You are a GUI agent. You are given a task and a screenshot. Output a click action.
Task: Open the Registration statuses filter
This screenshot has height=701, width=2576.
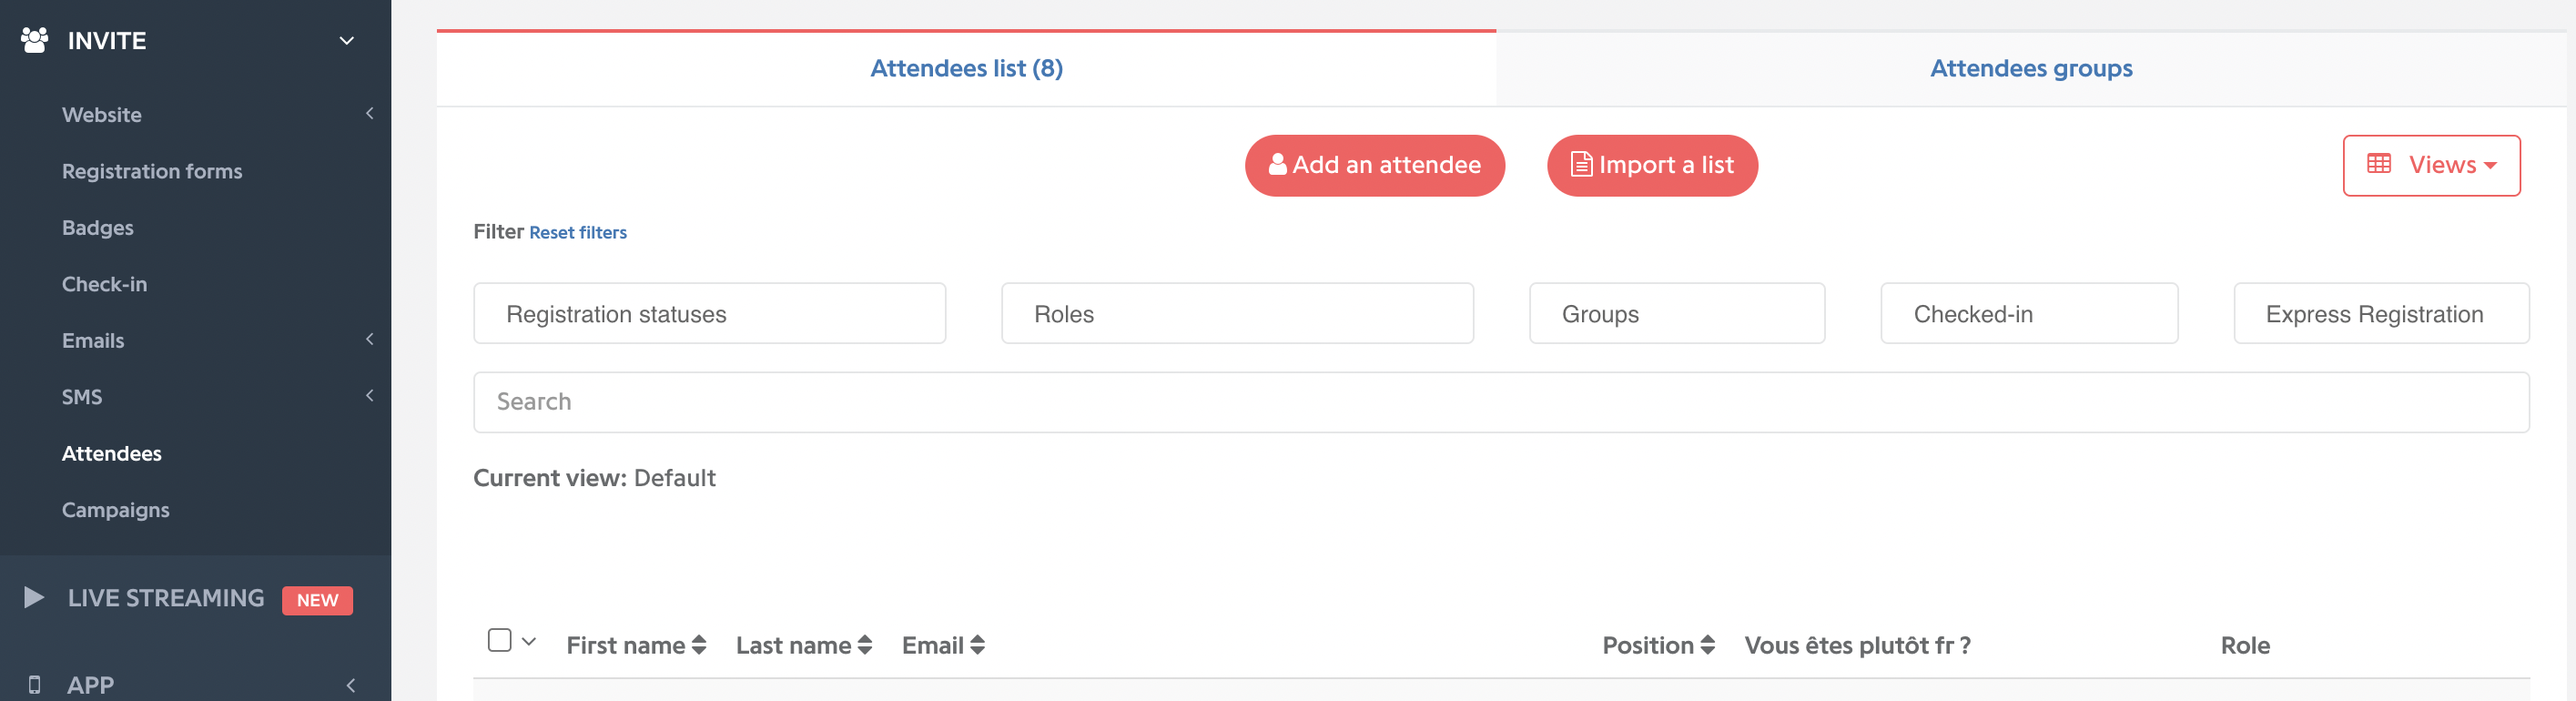(709, 313)
